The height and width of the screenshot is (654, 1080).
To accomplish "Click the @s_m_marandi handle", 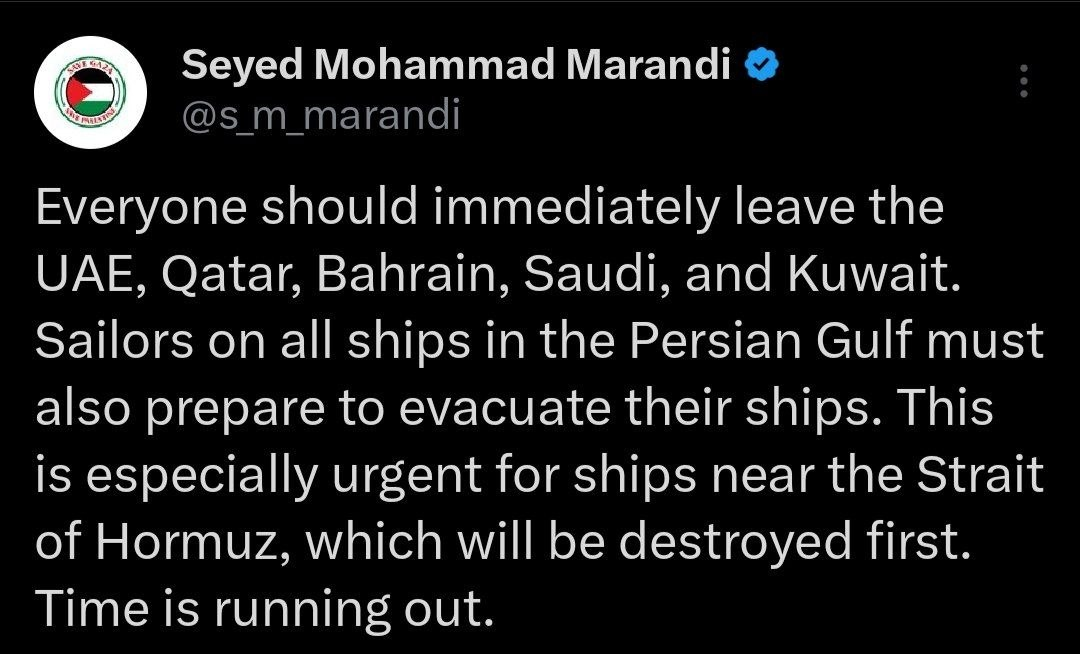I will (320, 116).
